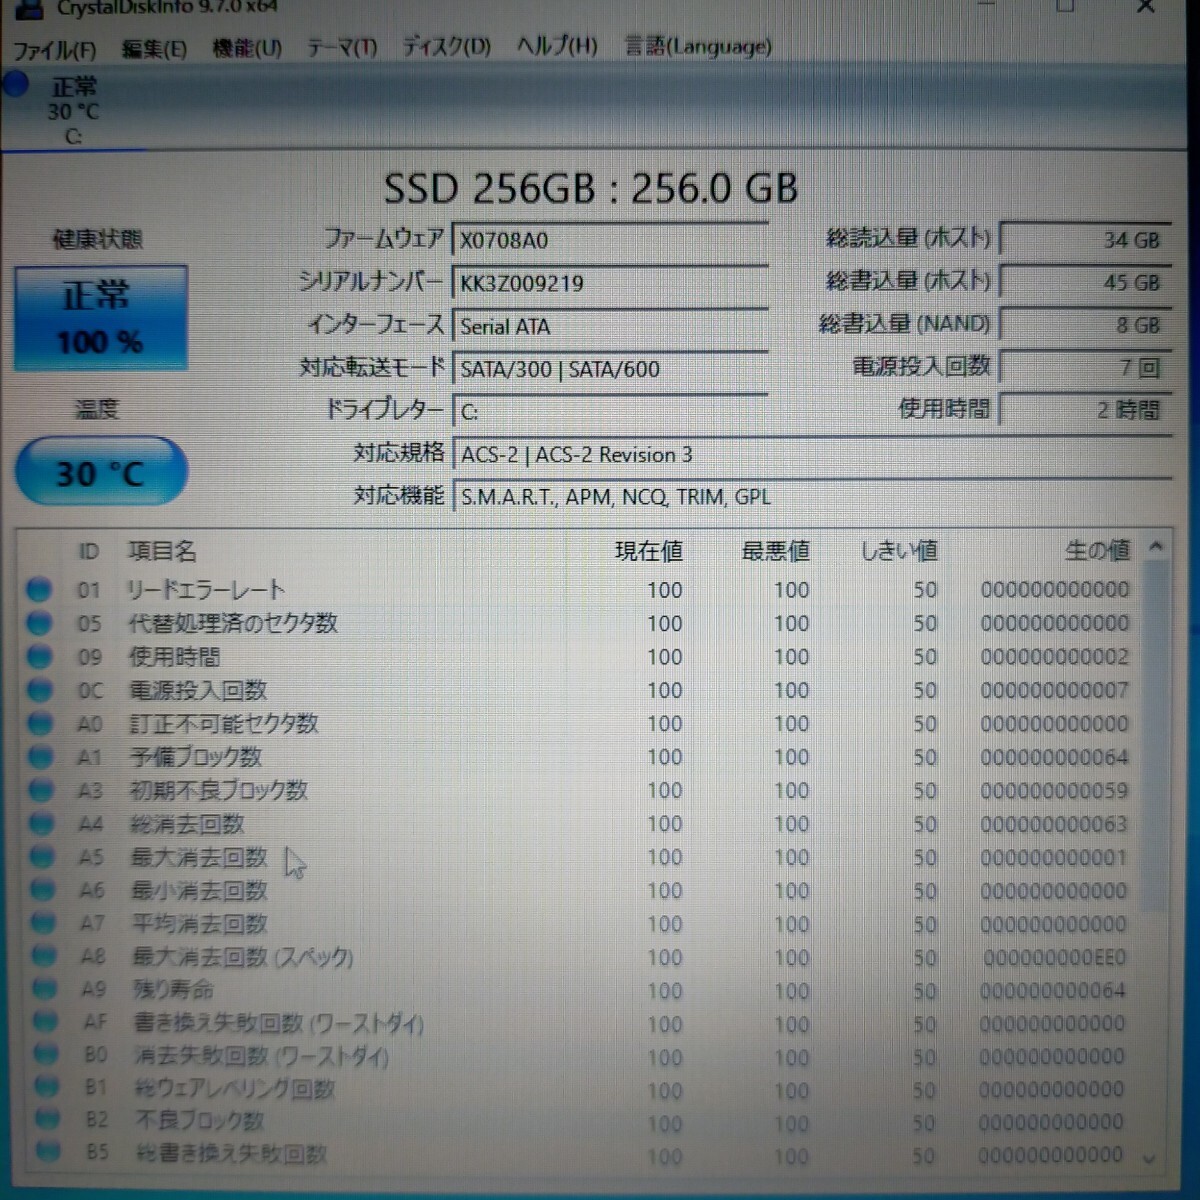
Task: Click the NAND writes value 8 GB
Action: tap(1086, 326)
